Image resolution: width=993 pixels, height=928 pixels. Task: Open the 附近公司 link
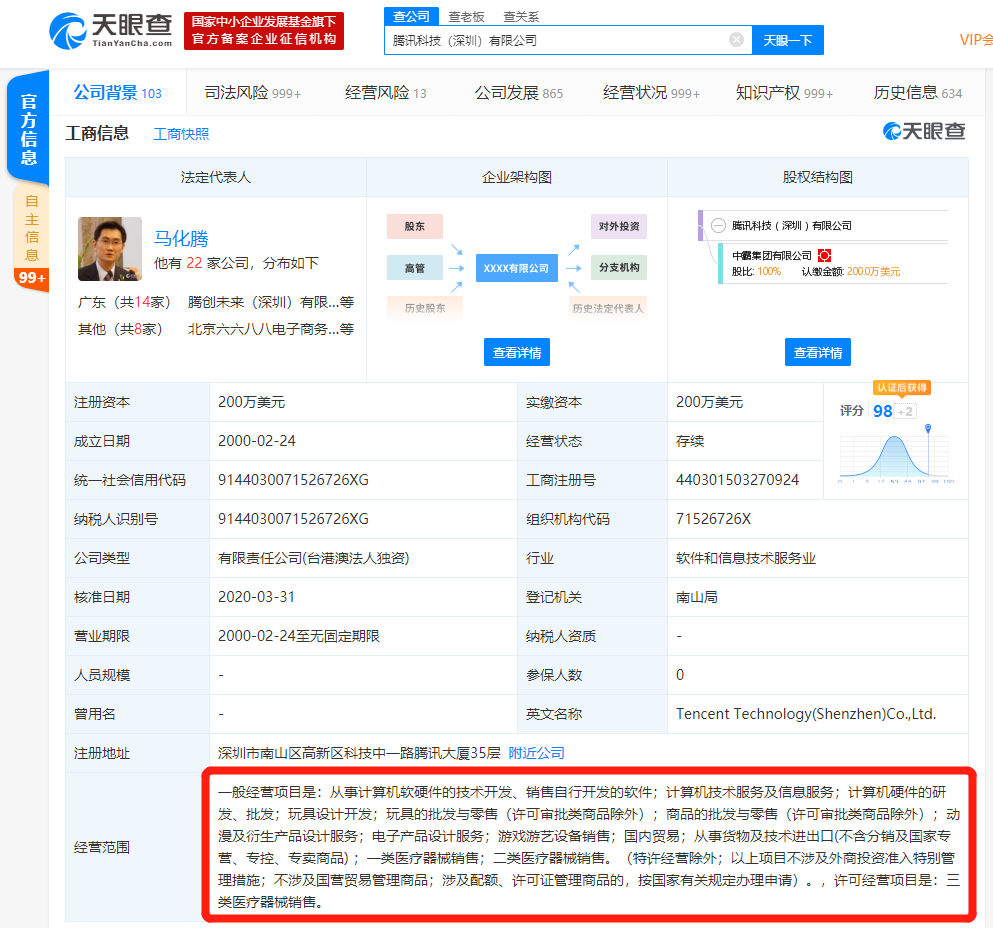(536, 753)
